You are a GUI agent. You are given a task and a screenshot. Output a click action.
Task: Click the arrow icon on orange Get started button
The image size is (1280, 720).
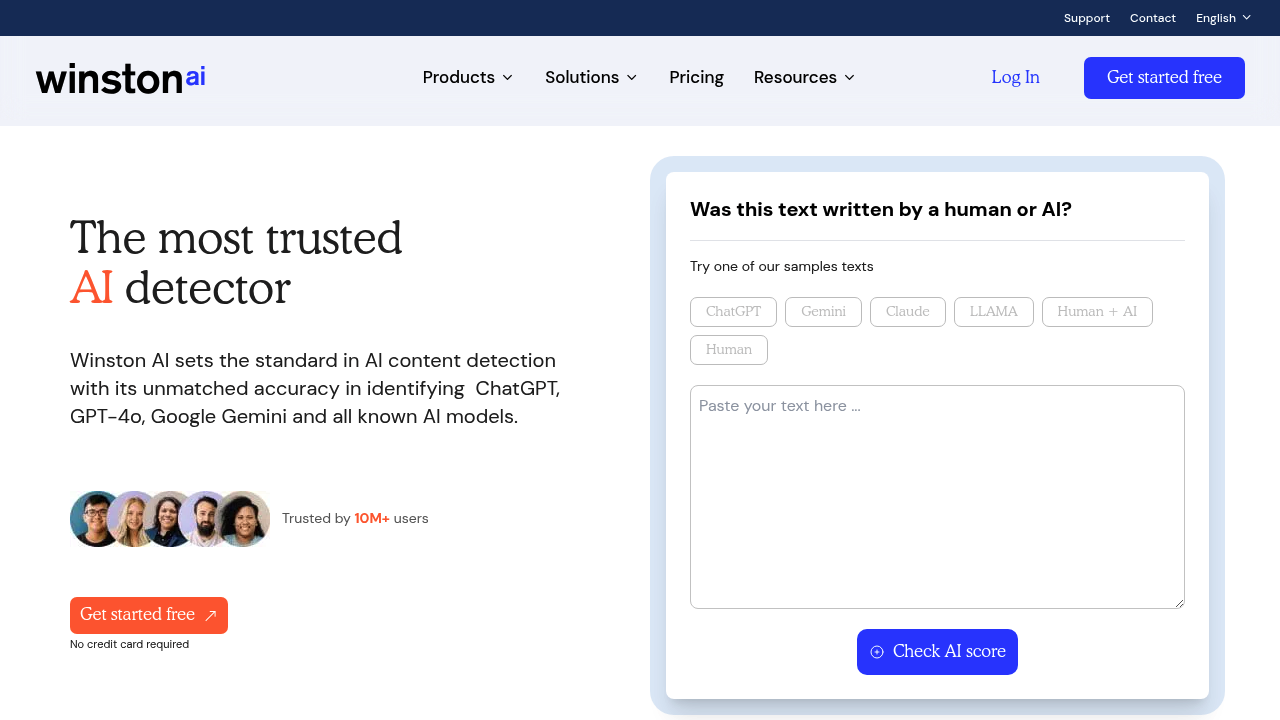coord(210,616)
